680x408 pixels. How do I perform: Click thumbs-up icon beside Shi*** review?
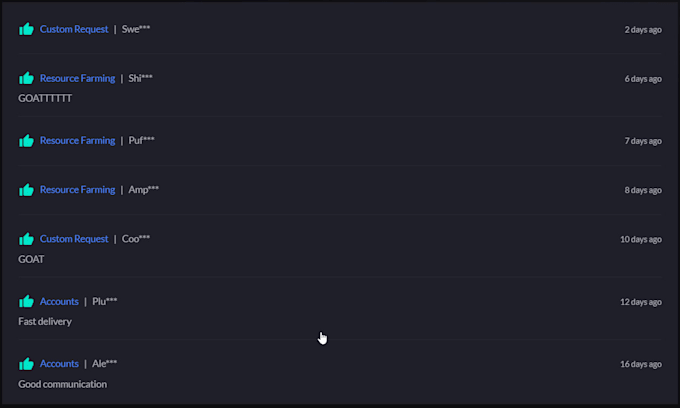point(26,78)
